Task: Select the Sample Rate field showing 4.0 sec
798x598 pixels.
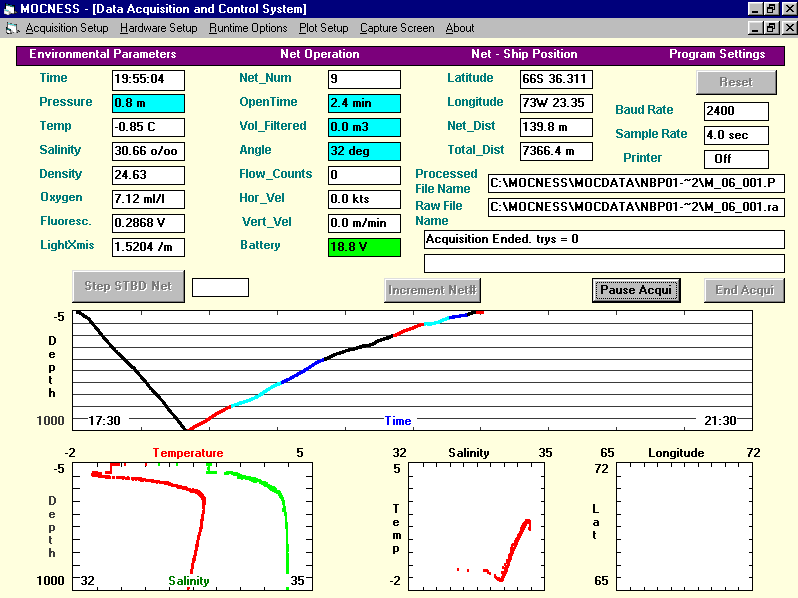Action: pos(736,135)
